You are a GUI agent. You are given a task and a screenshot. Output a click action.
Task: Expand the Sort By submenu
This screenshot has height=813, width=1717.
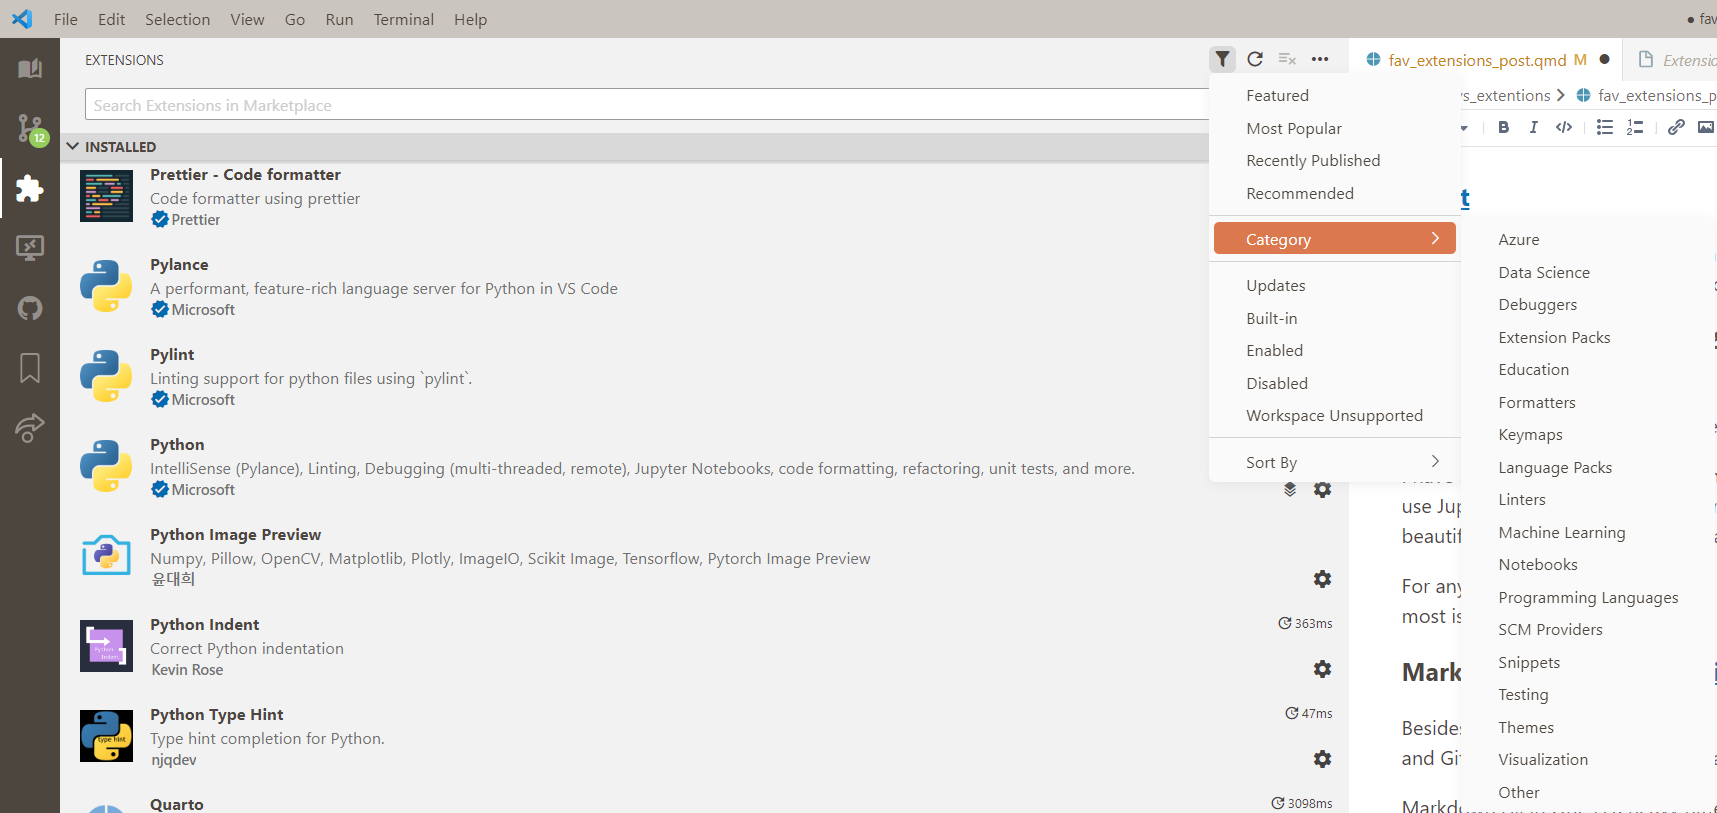coord(1334,462)
